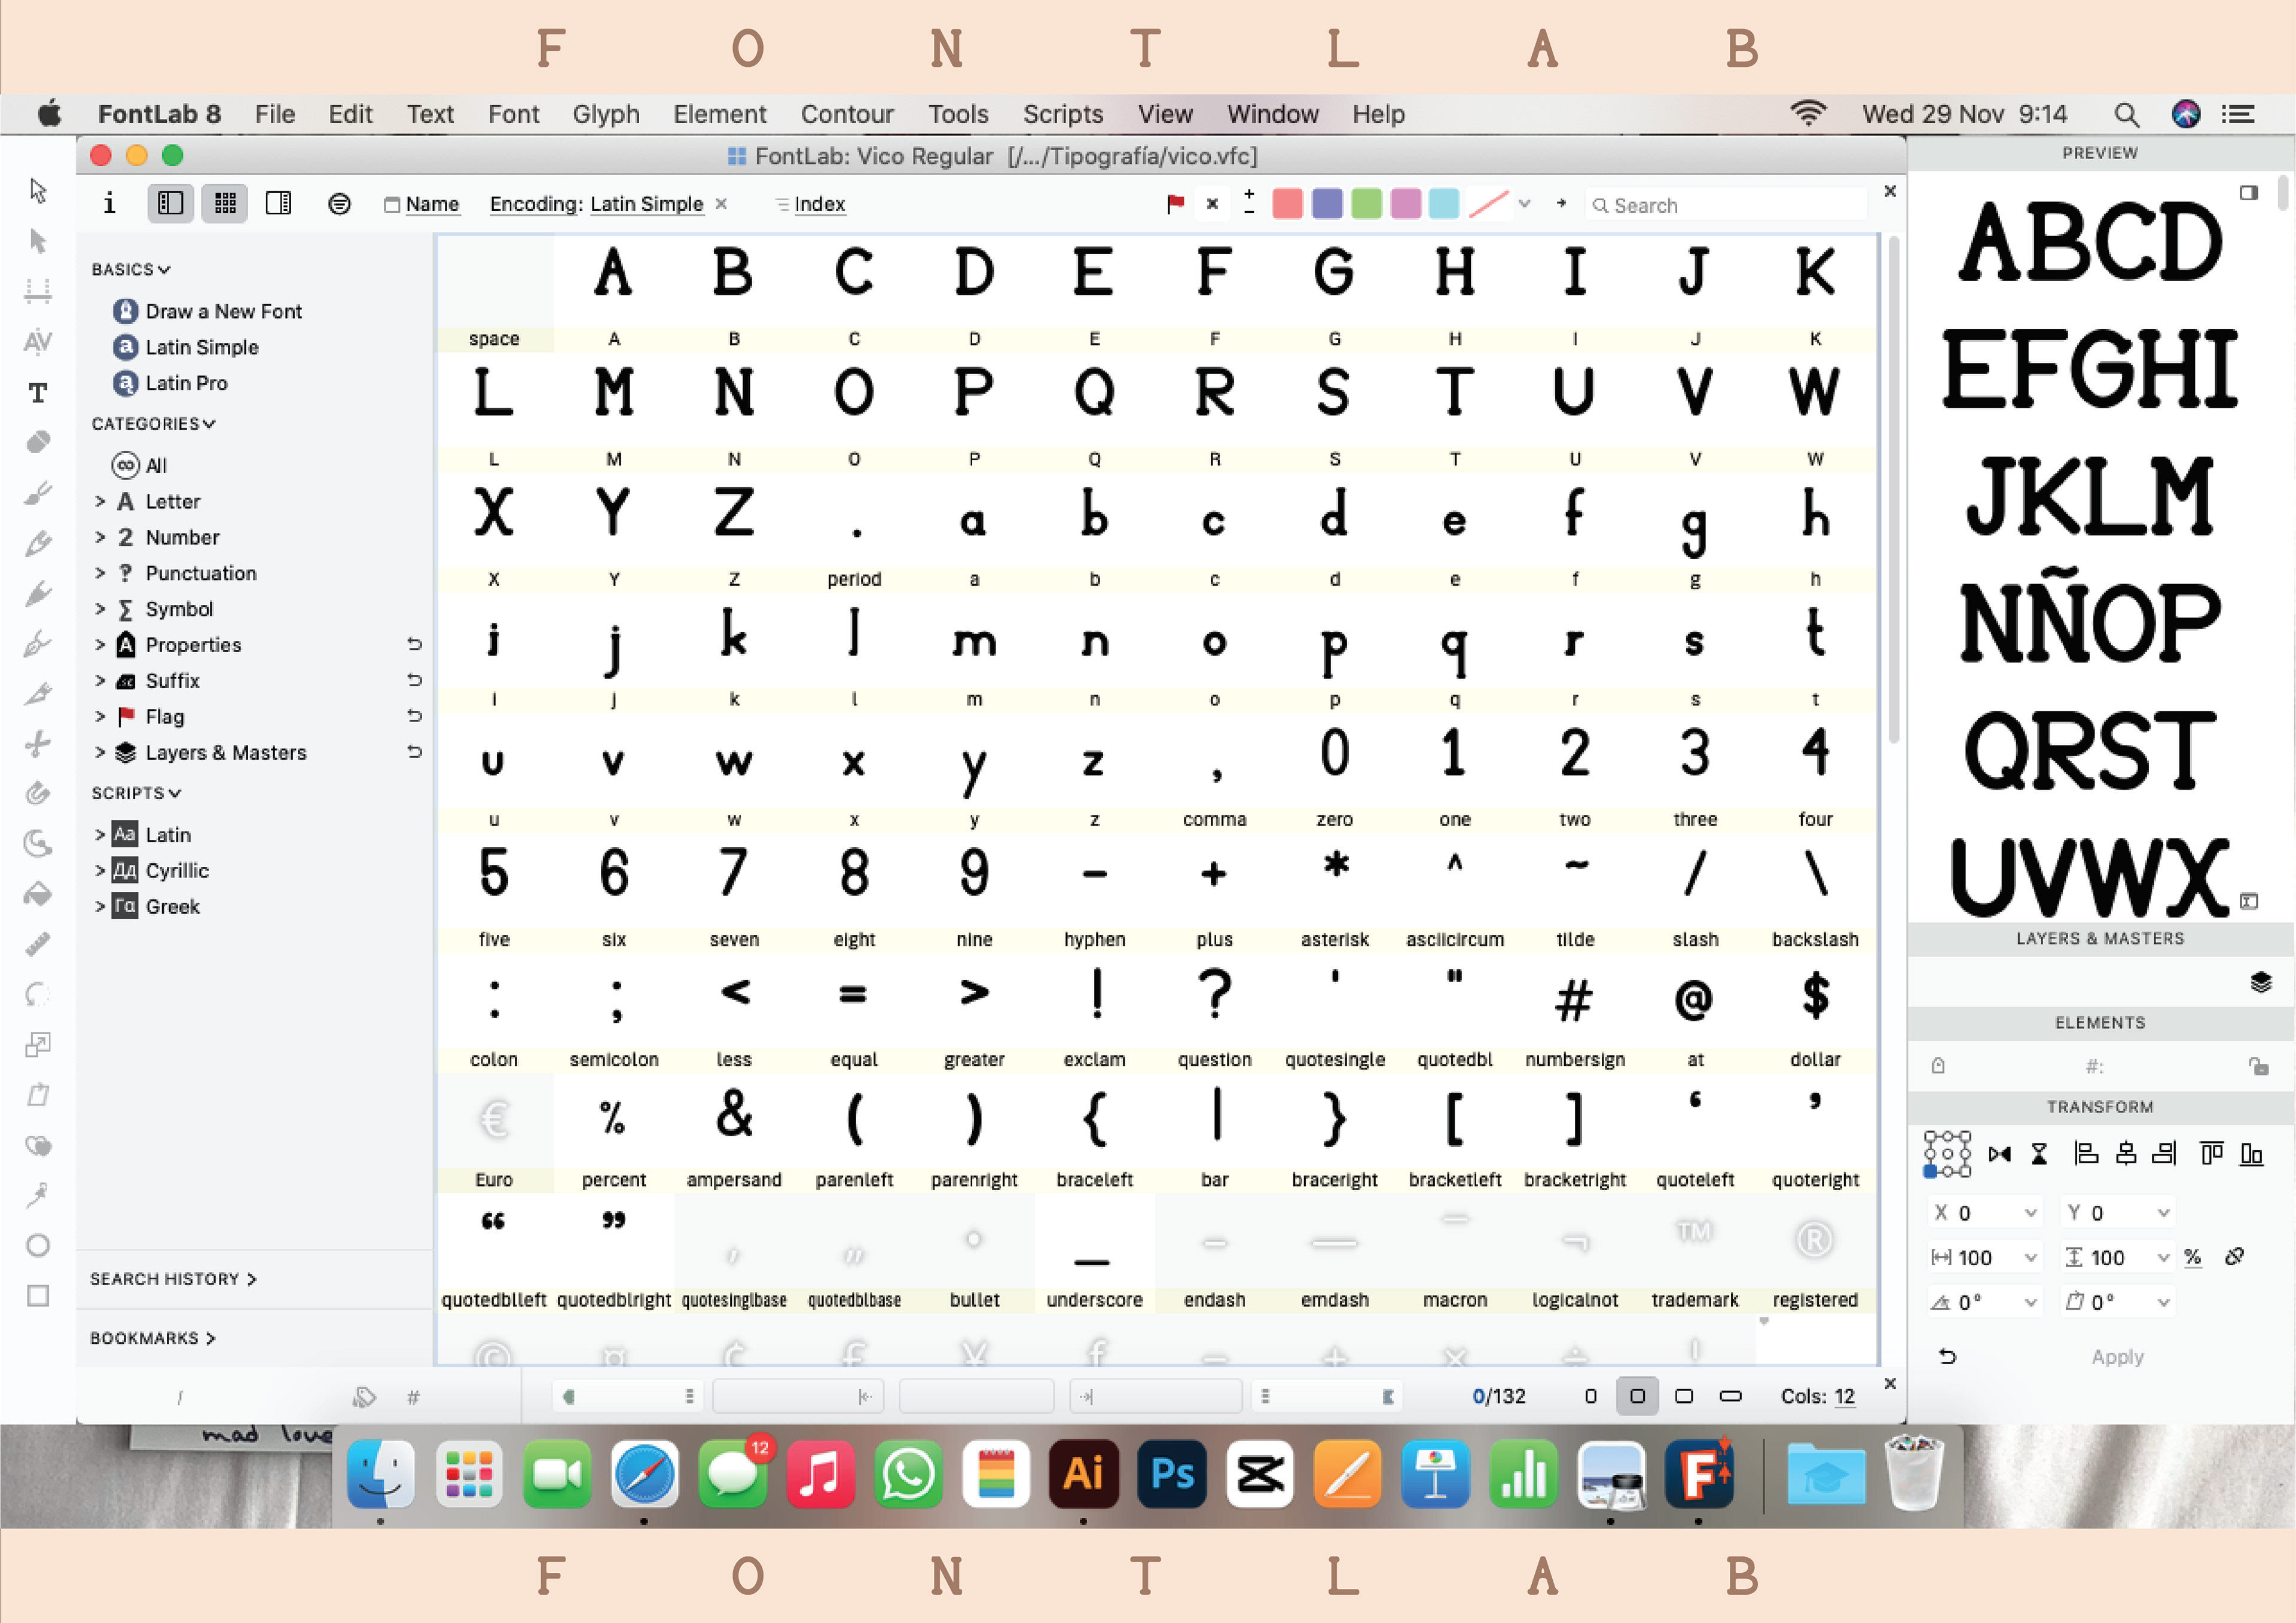Open the Contour menu
This screenshot has width=2296, height=1623.
tap(846, 114)
